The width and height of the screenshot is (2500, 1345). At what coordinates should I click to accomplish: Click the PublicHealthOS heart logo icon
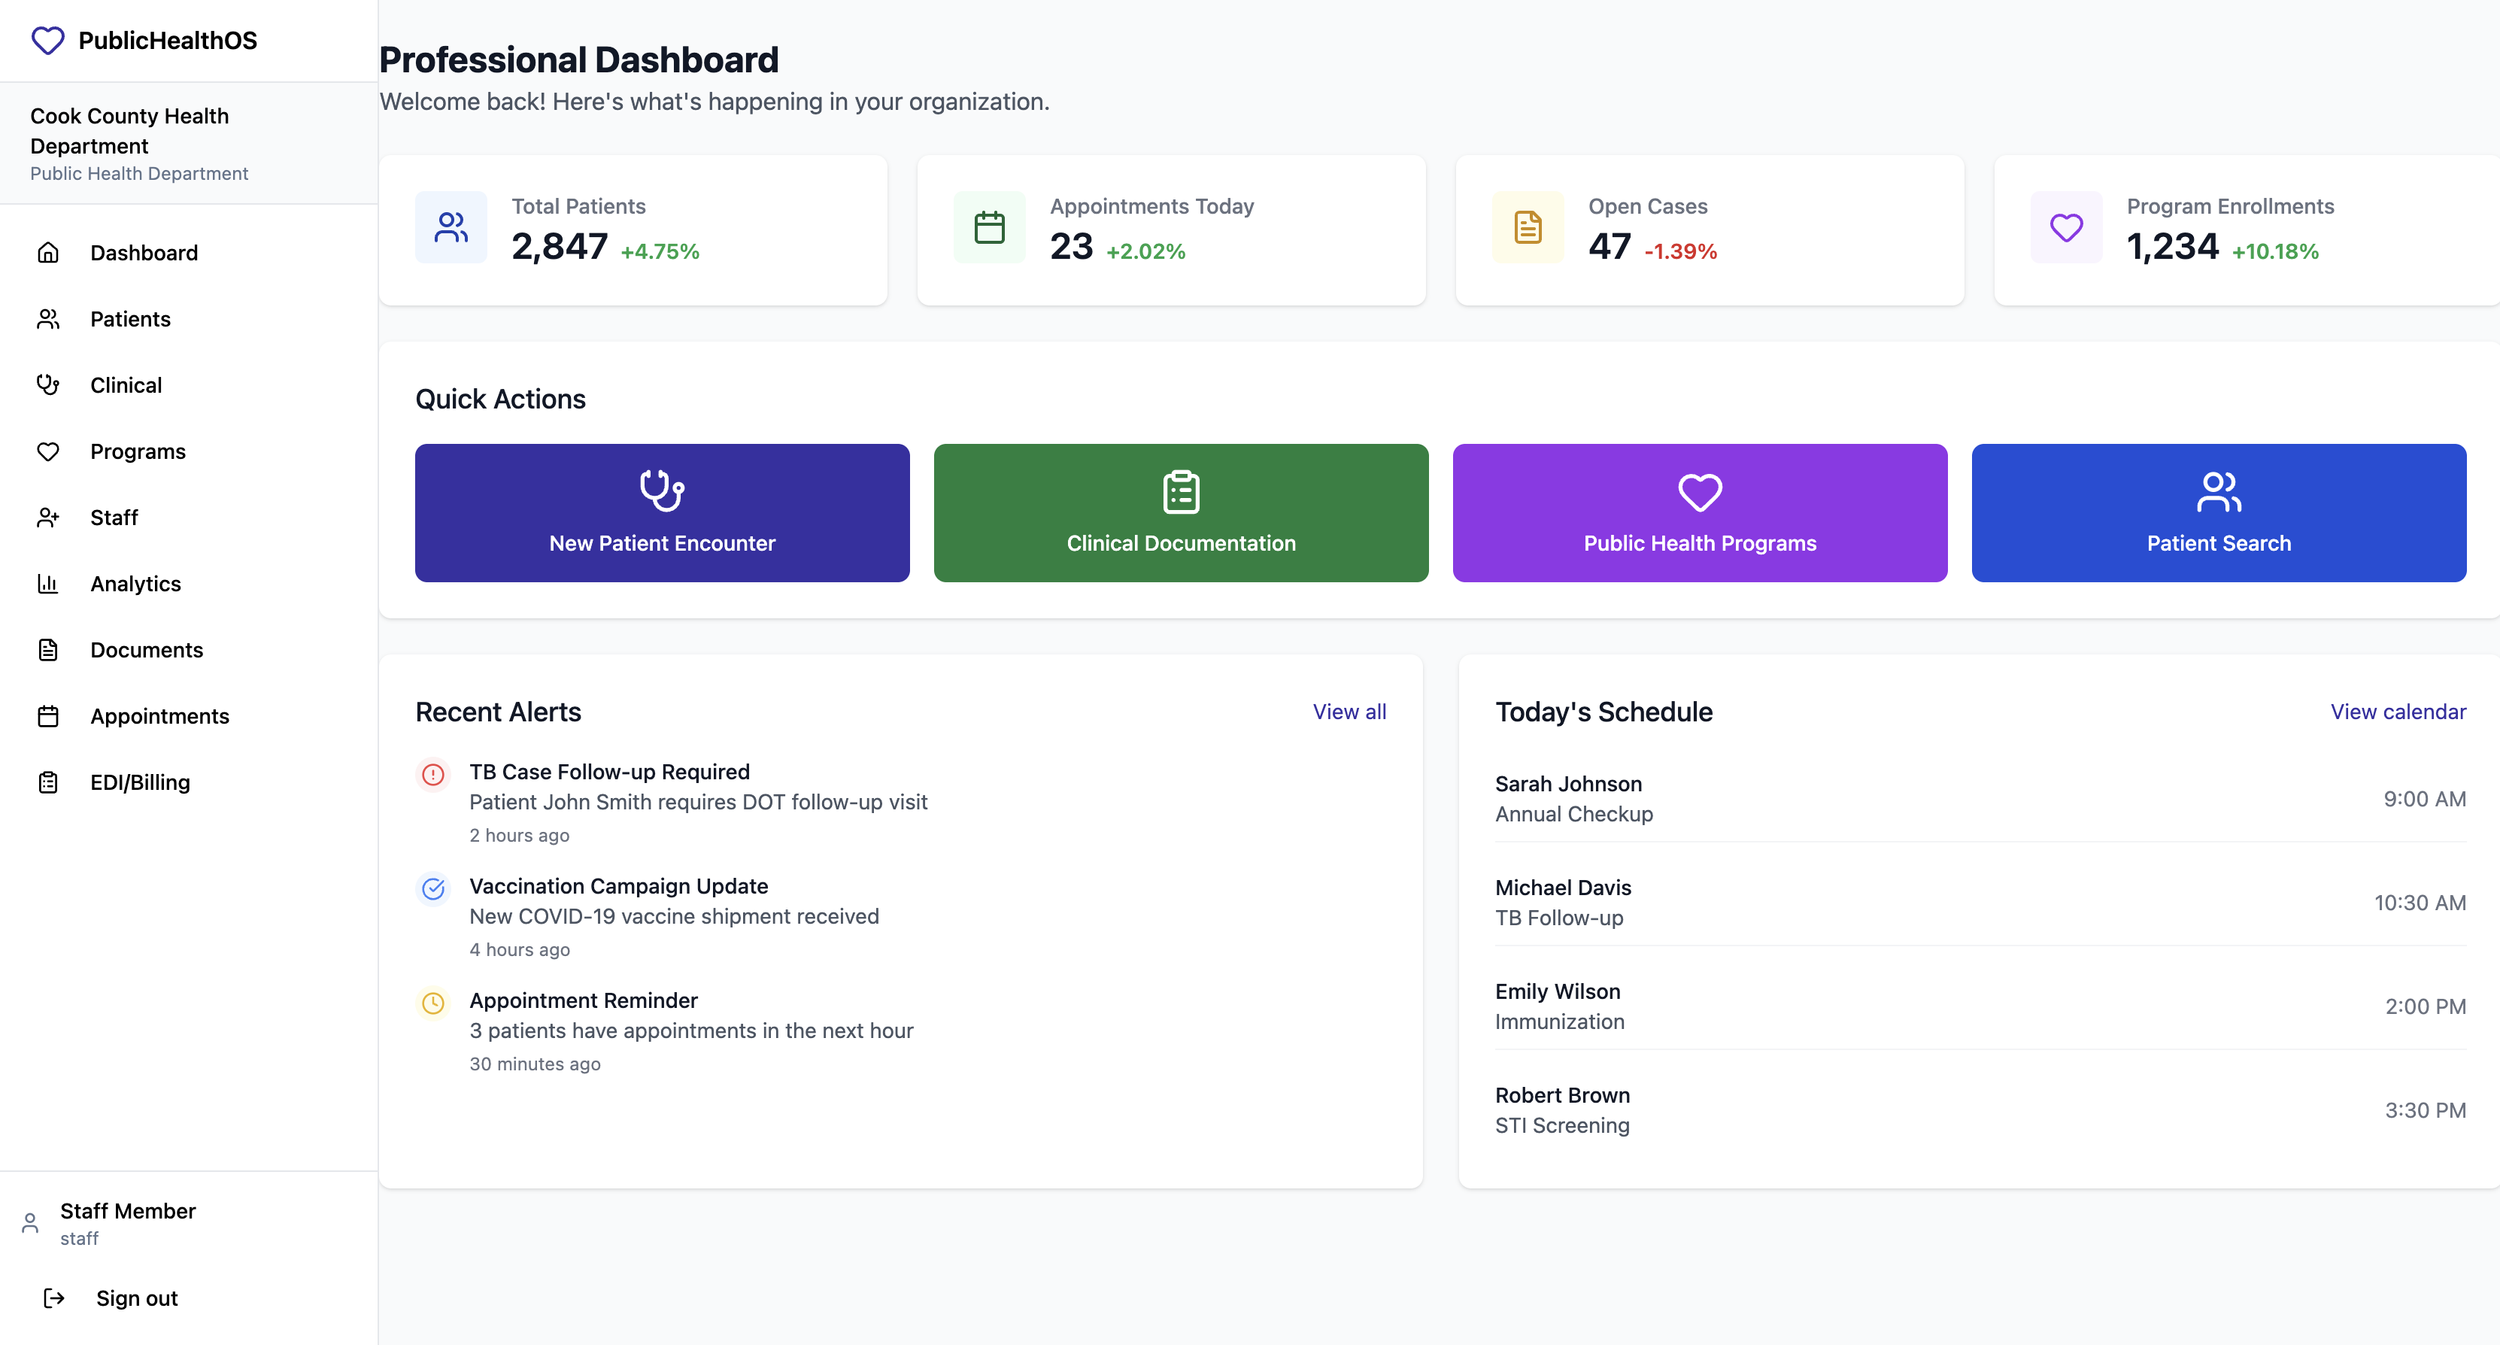47,41
